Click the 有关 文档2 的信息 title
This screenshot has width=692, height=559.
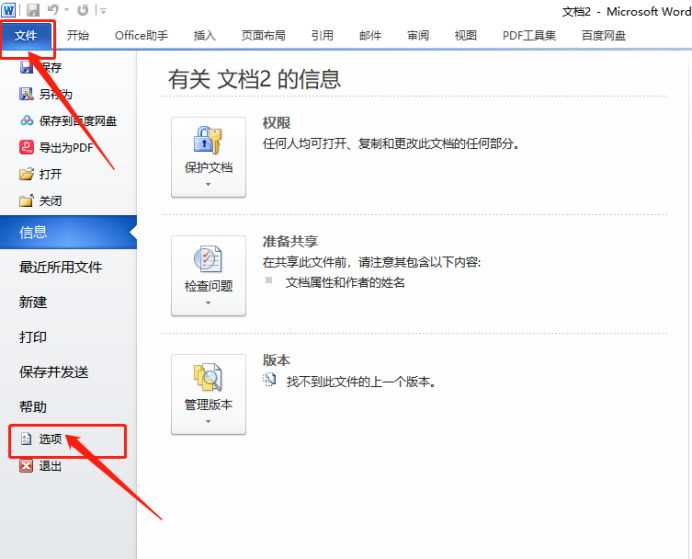tap(254, 79)
